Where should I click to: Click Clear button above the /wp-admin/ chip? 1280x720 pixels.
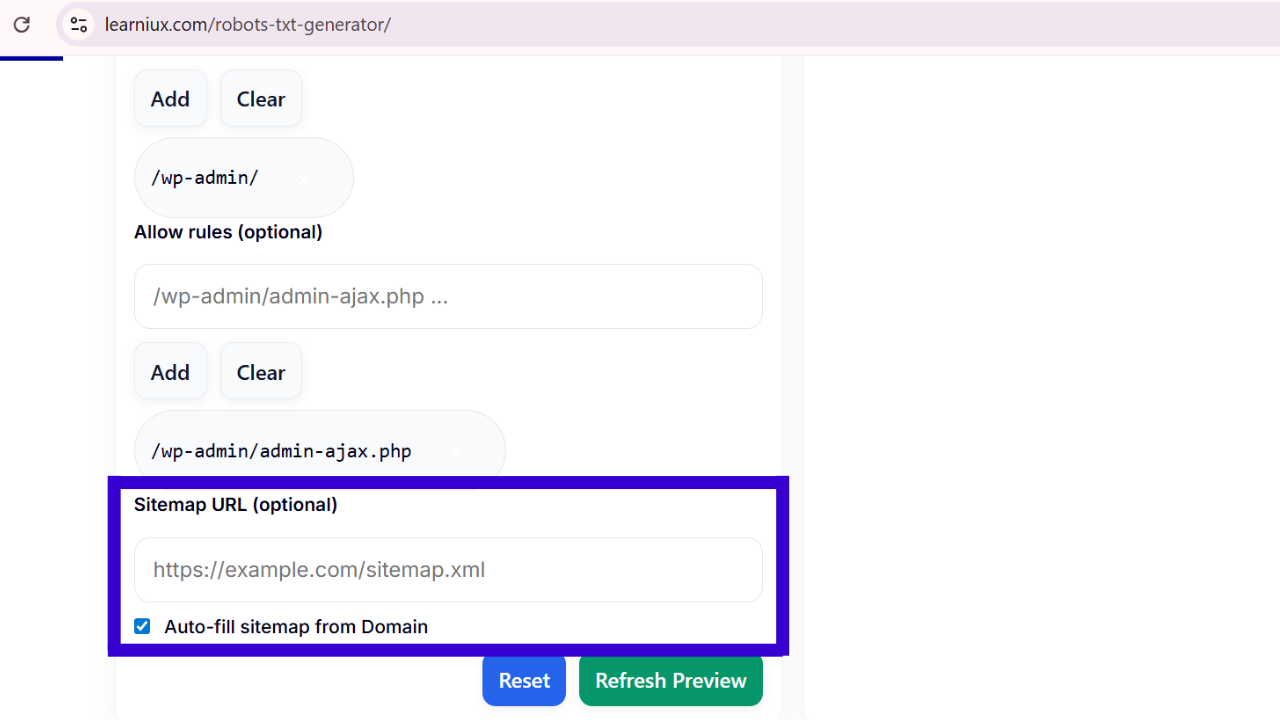(260, 99)
